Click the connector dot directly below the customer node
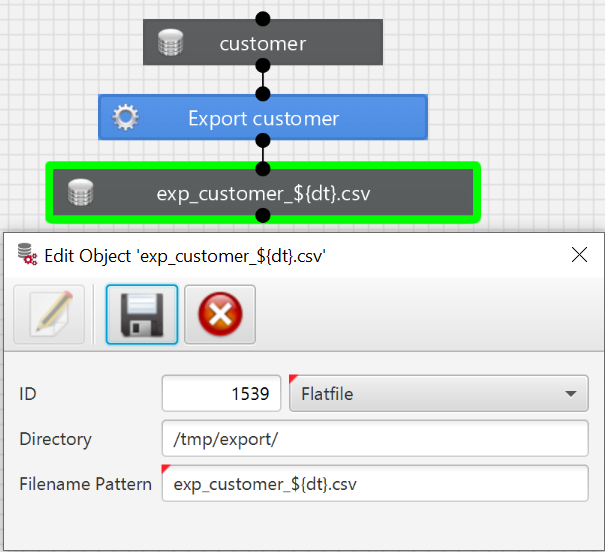Screen dimensions: 605x552 click(x=263, y=68)
